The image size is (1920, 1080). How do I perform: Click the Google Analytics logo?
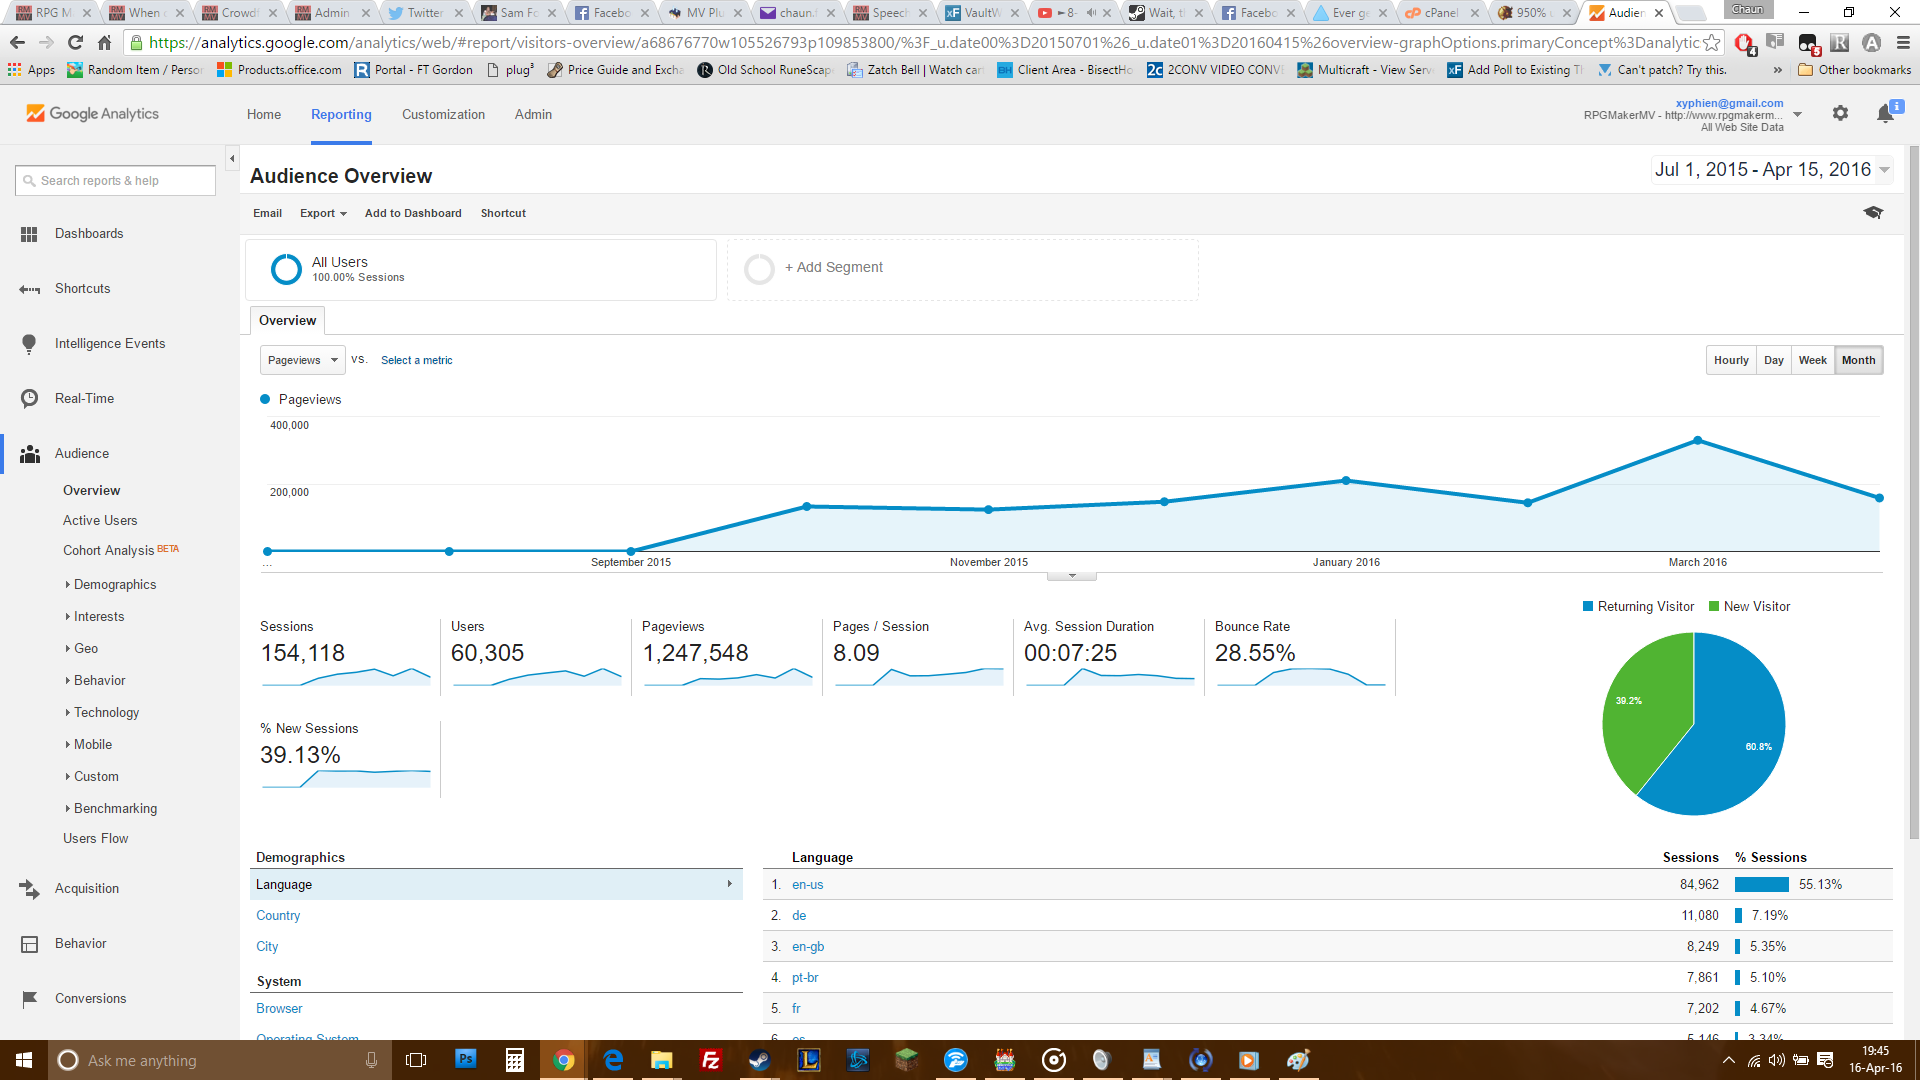[x=92, y=114]
